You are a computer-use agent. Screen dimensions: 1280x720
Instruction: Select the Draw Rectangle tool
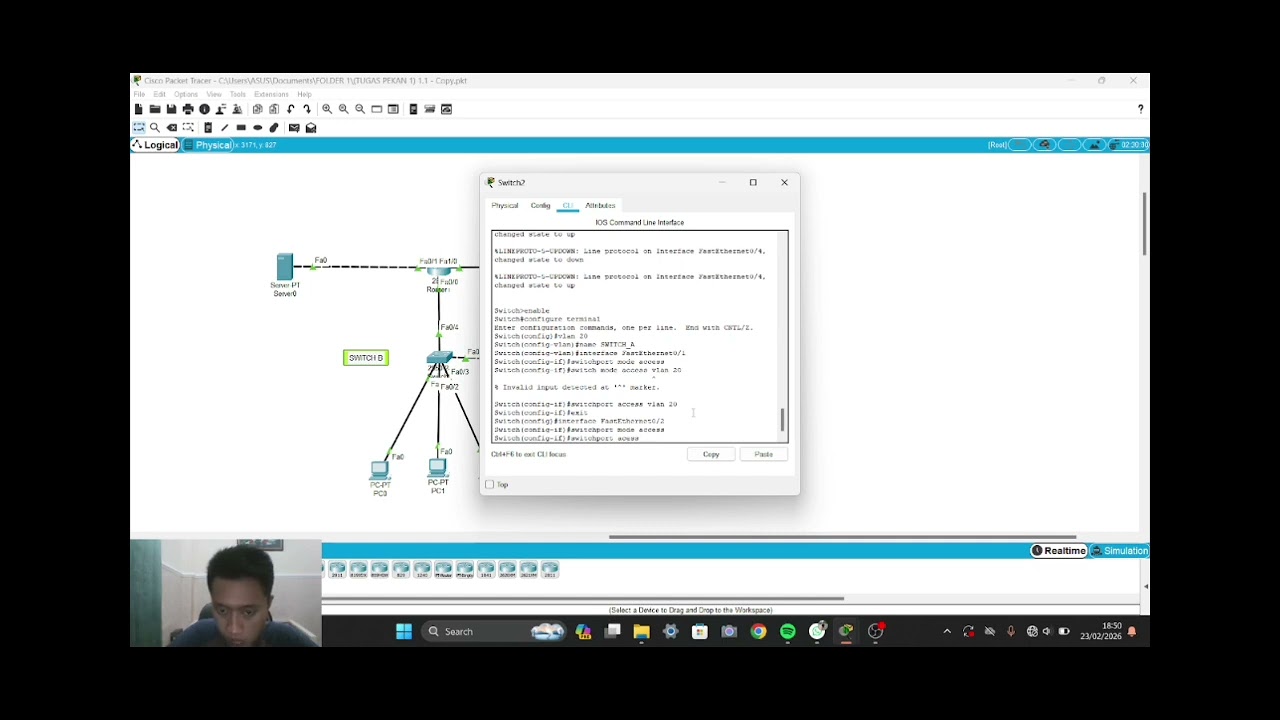241,128
